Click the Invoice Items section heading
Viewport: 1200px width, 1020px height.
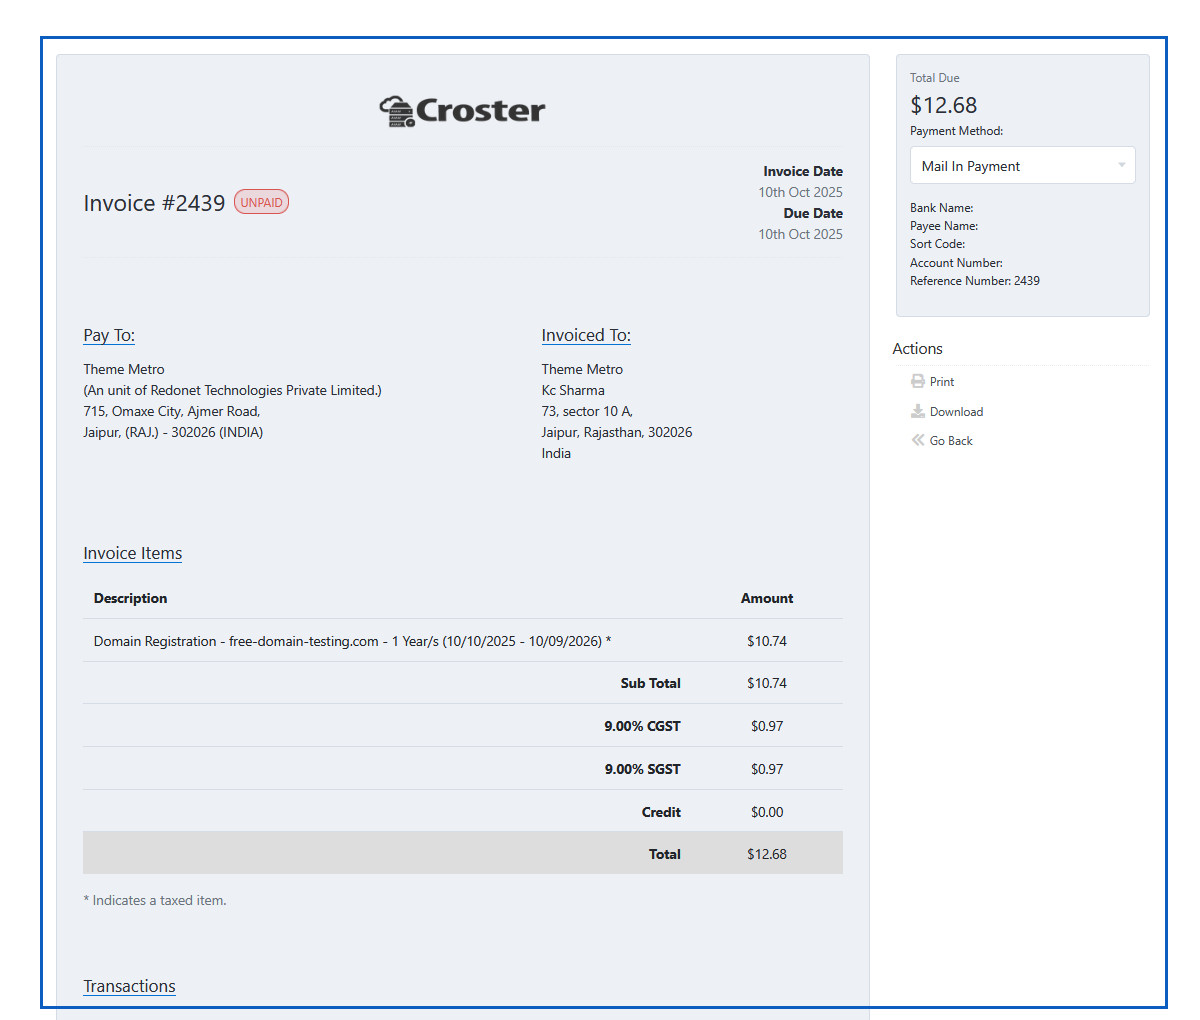132,553
